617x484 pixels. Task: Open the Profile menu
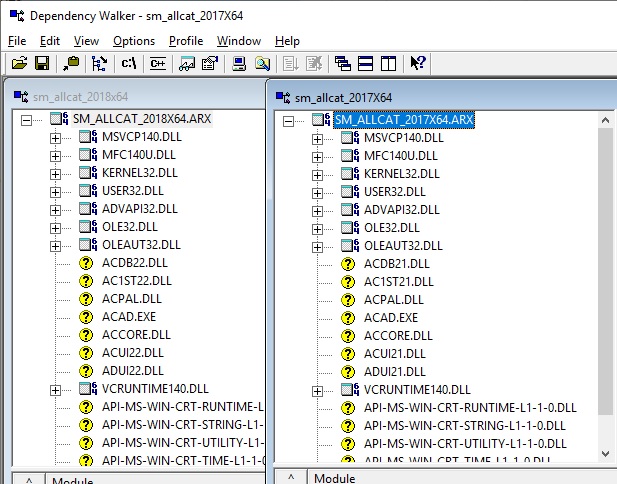pyautogui.click(x=186, y=41)
